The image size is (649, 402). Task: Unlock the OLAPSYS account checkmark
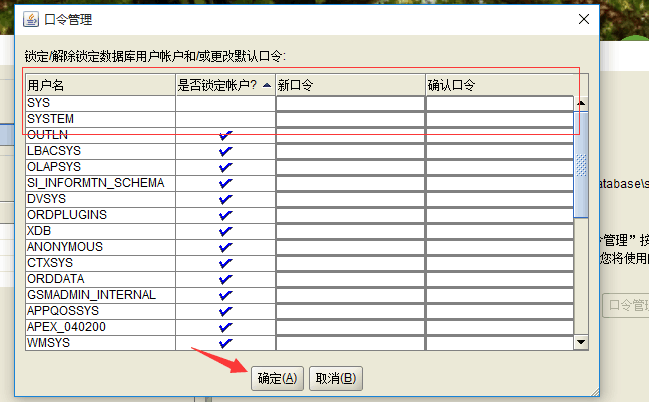(x=226, y=168)
